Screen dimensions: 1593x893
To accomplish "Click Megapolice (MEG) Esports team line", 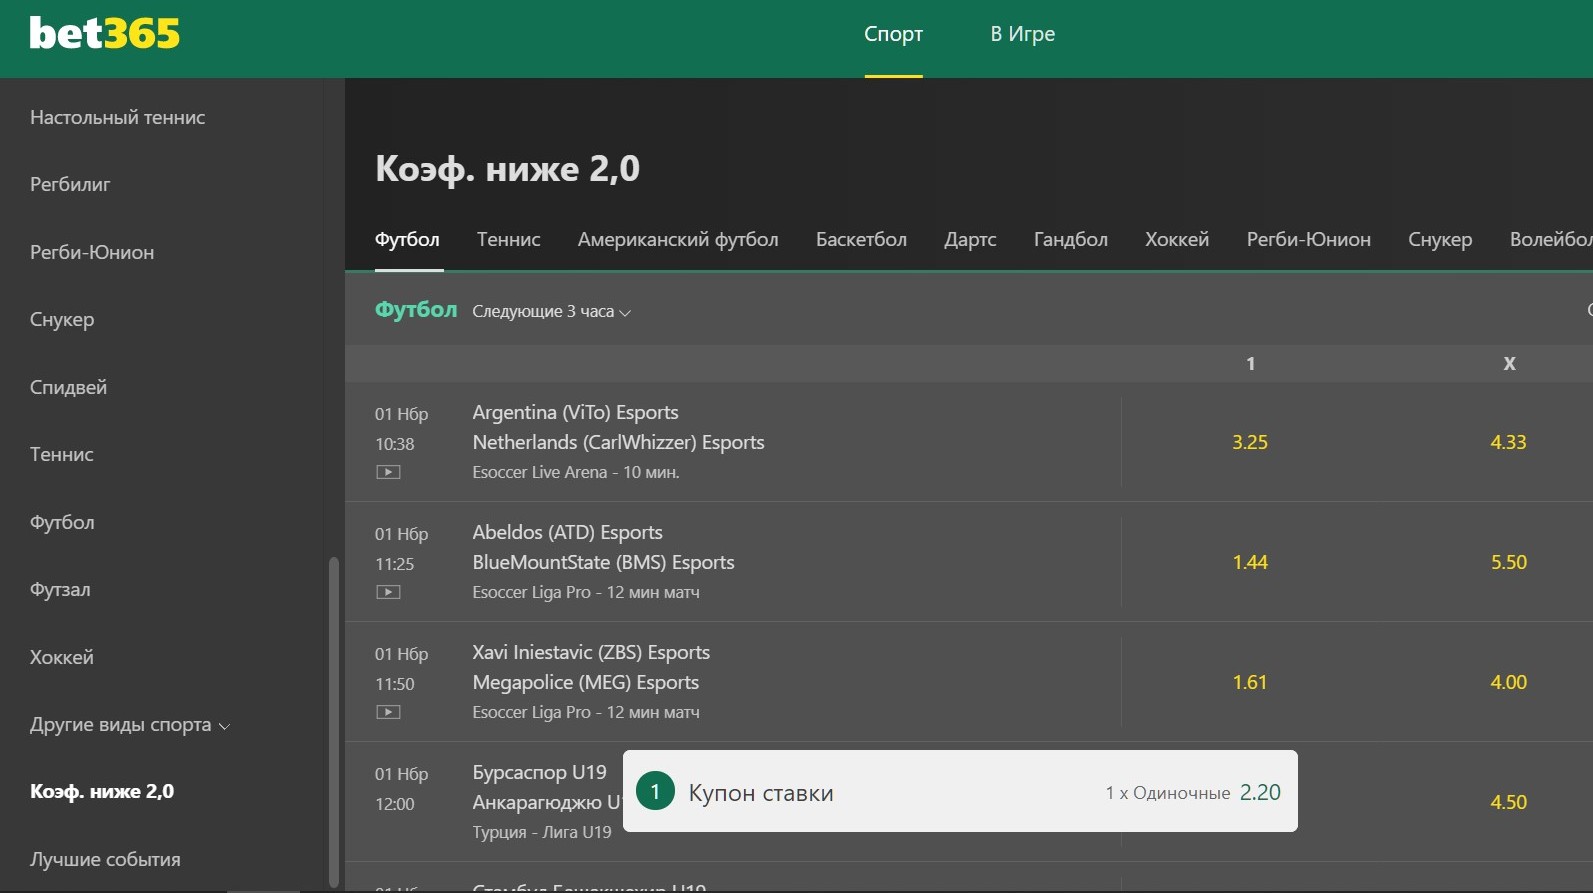I will (x=585, y=683).
